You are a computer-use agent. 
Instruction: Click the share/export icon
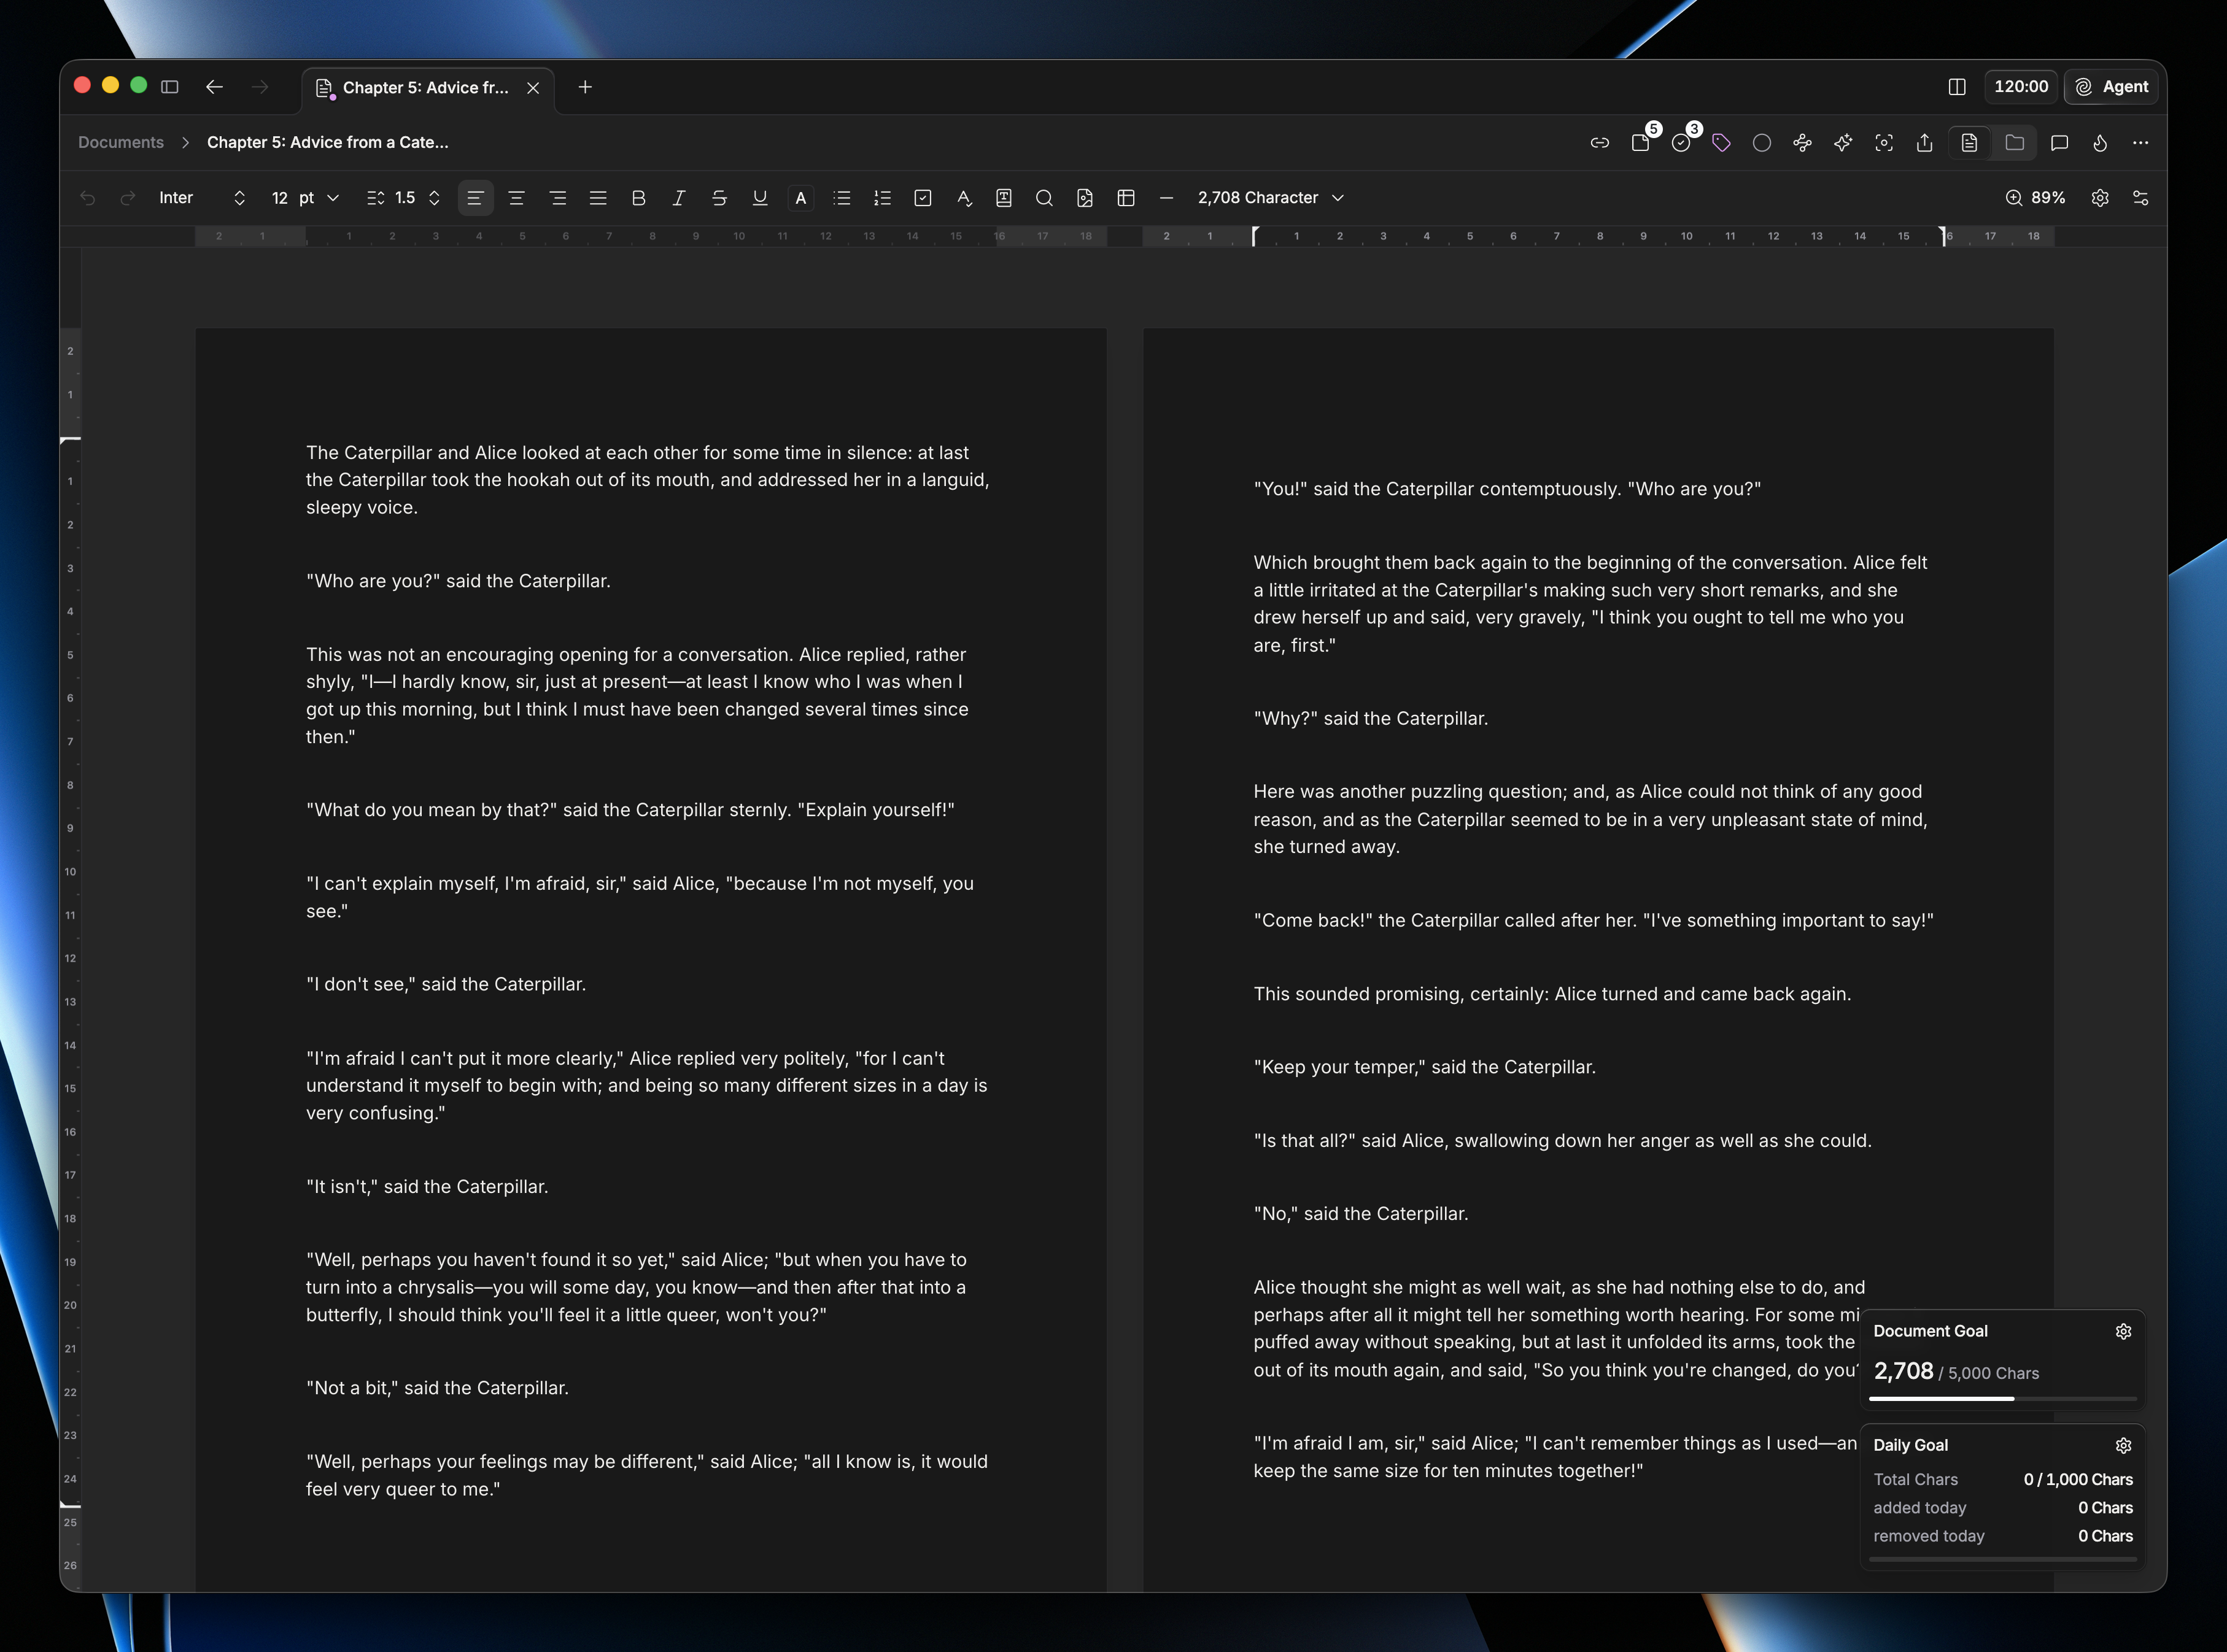1924,143
